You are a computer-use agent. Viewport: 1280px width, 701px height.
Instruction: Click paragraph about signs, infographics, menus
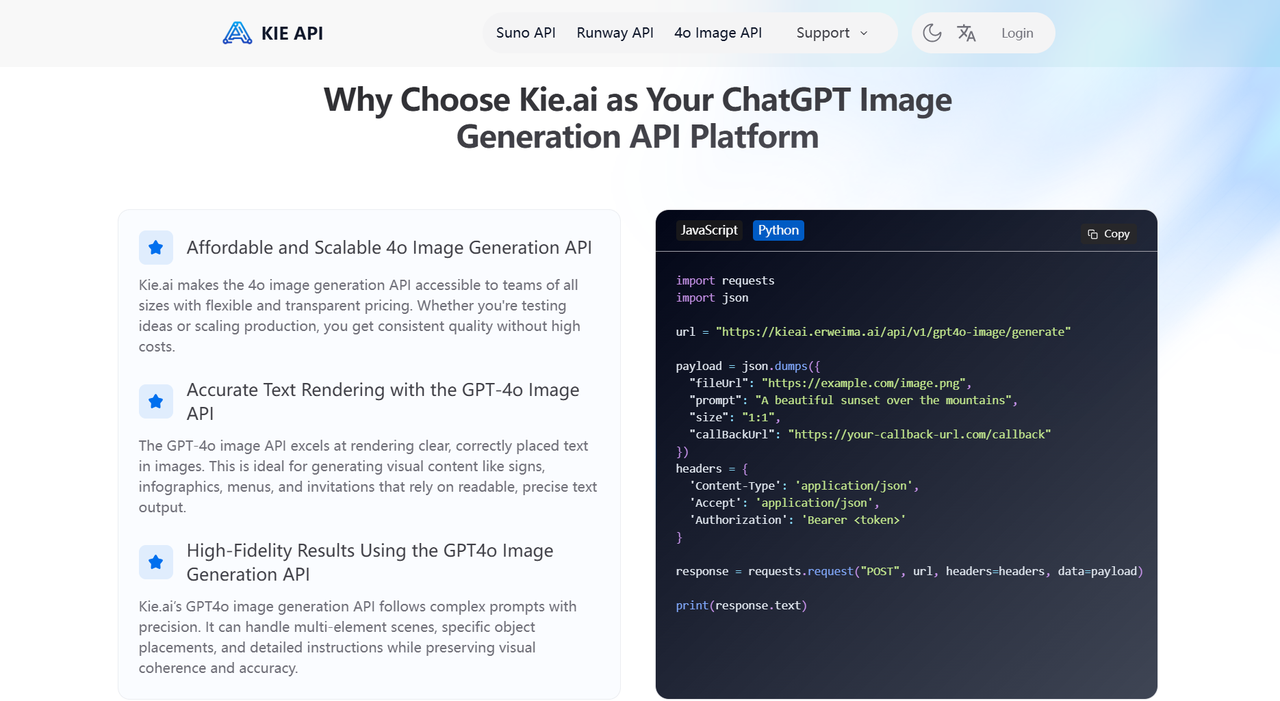click(368, 477)
